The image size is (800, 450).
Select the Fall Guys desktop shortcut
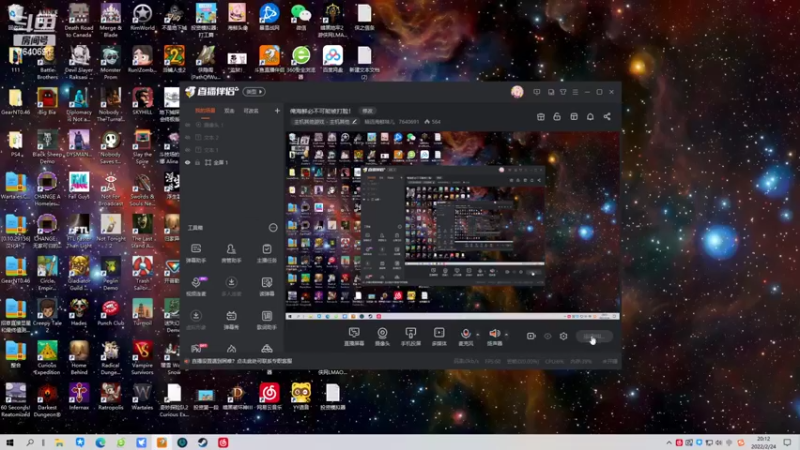click(x=79, y=186)
